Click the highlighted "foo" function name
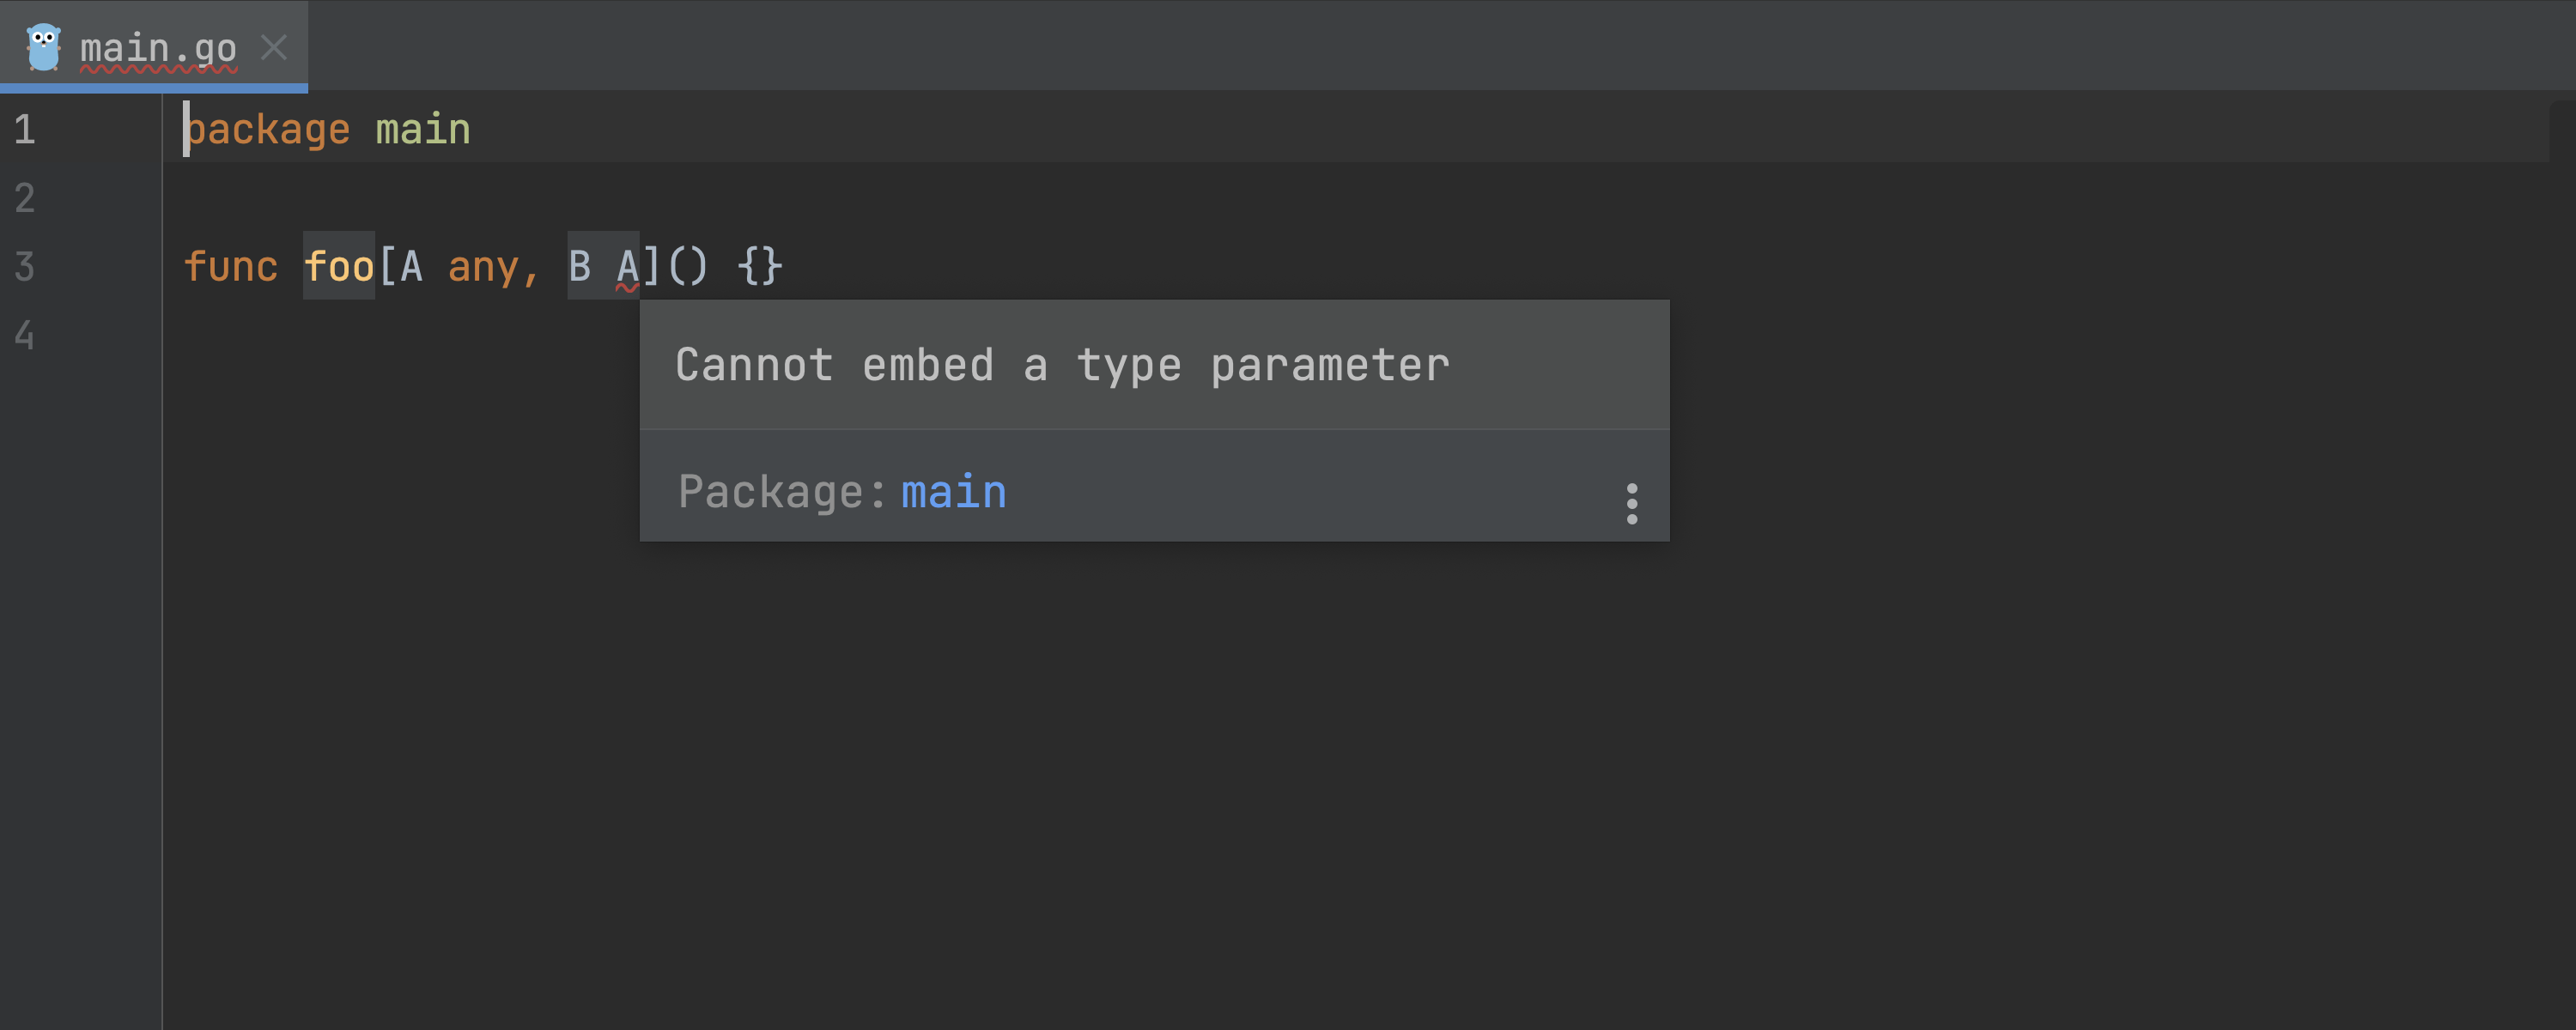Screen dimensions: 2576x1030 [x=339, y=267]
